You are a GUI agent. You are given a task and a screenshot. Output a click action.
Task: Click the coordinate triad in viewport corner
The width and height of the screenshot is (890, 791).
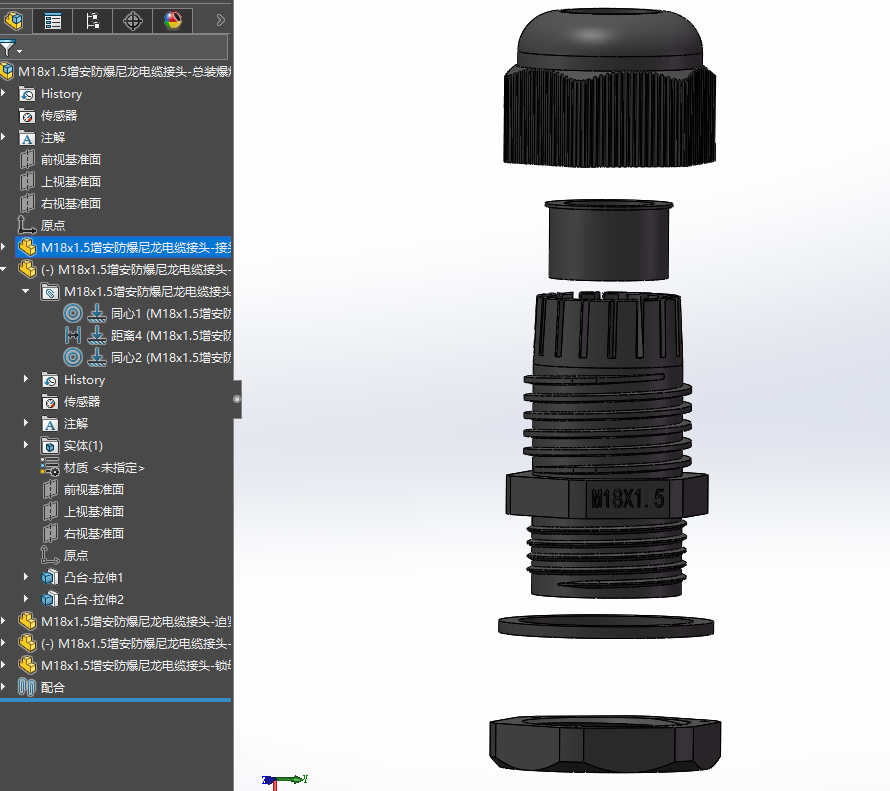(284, 781)
